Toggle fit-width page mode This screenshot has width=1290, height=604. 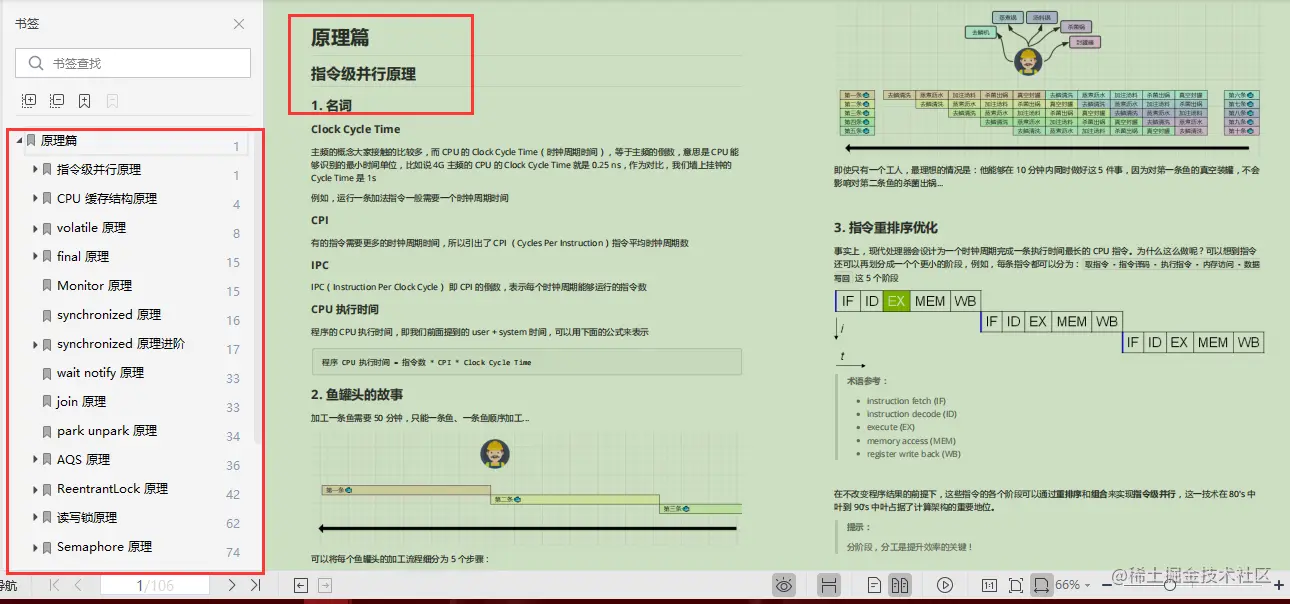pos(1042,584)
